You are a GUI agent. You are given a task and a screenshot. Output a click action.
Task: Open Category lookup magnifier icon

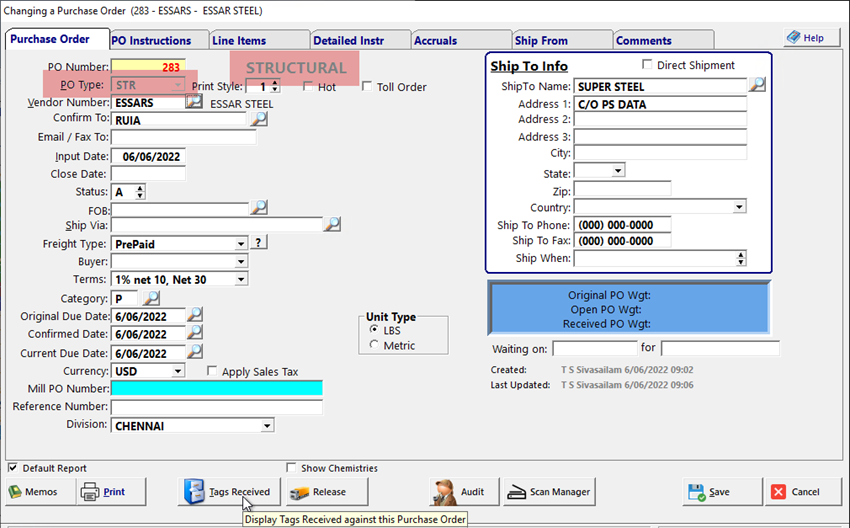[x=151, y=298]
